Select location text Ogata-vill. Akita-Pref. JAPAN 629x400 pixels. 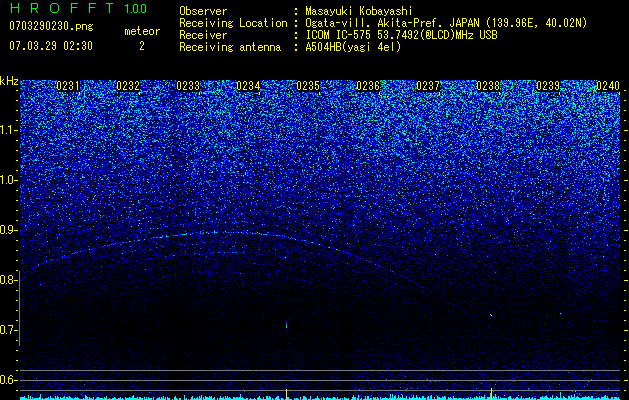tap(392, 23)
